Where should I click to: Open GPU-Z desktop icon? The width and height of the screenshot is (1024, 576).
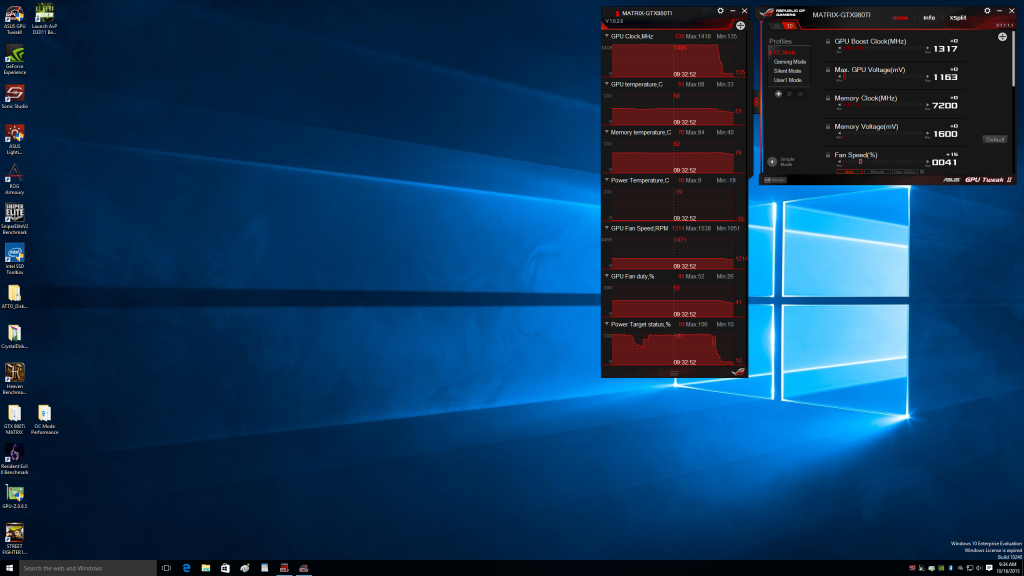tap(14, 496)
